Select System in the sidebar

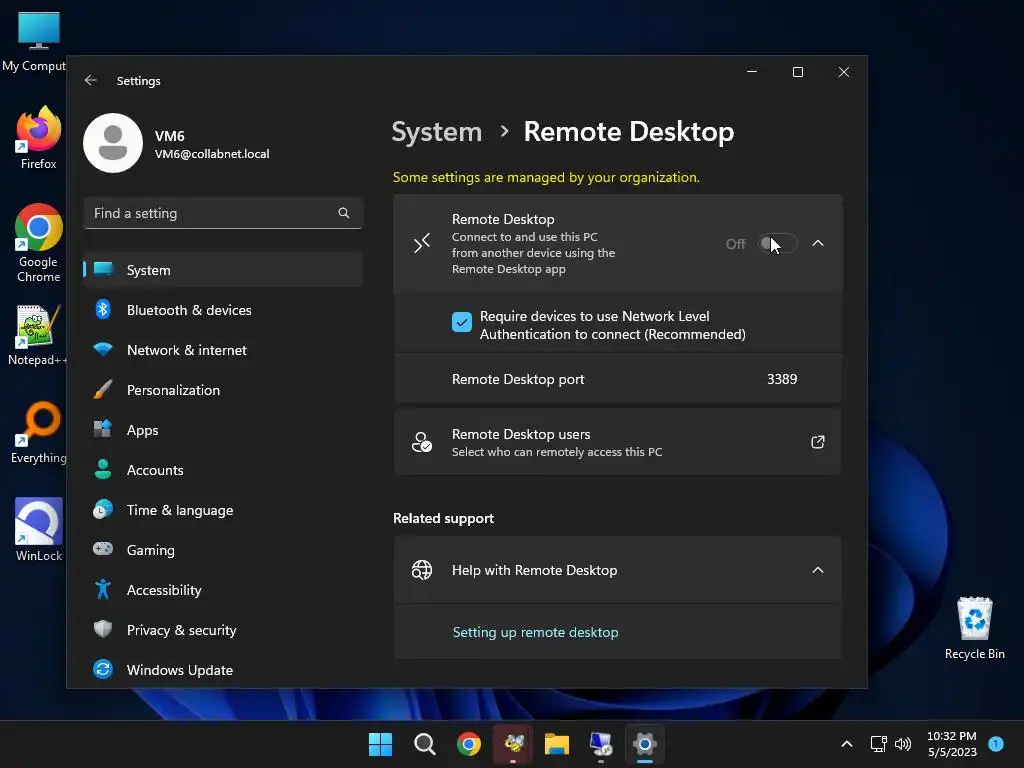click(223, 270)
